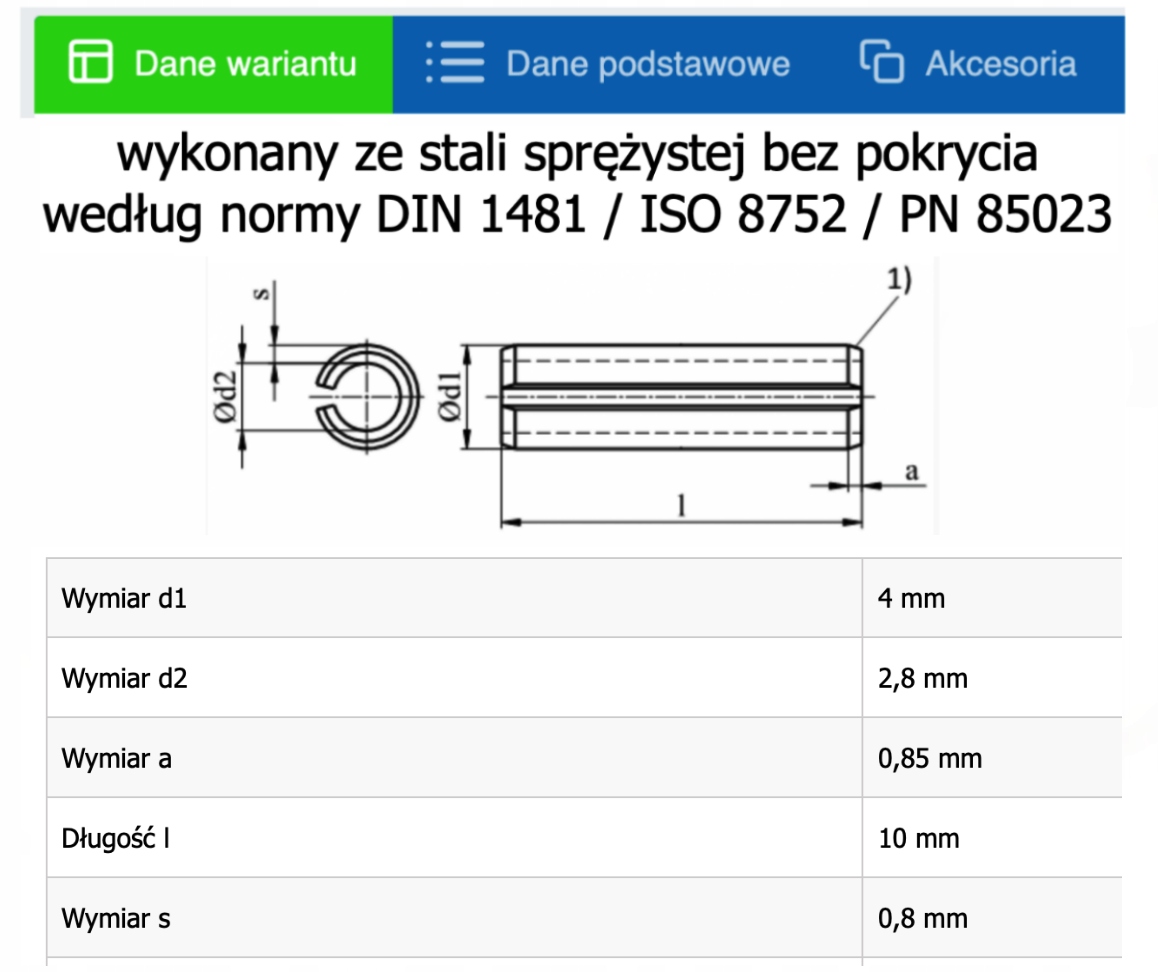
Task: Select the '0,8 mm' value cell
Action: (x=992, y=919)
